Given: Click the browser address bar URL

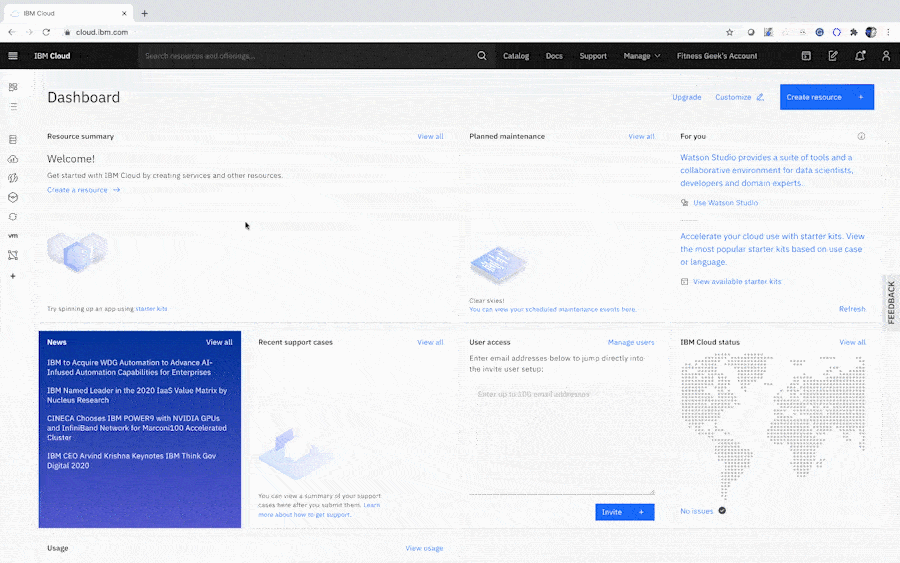Looking at the screenshot, I should tap(102, 32).
